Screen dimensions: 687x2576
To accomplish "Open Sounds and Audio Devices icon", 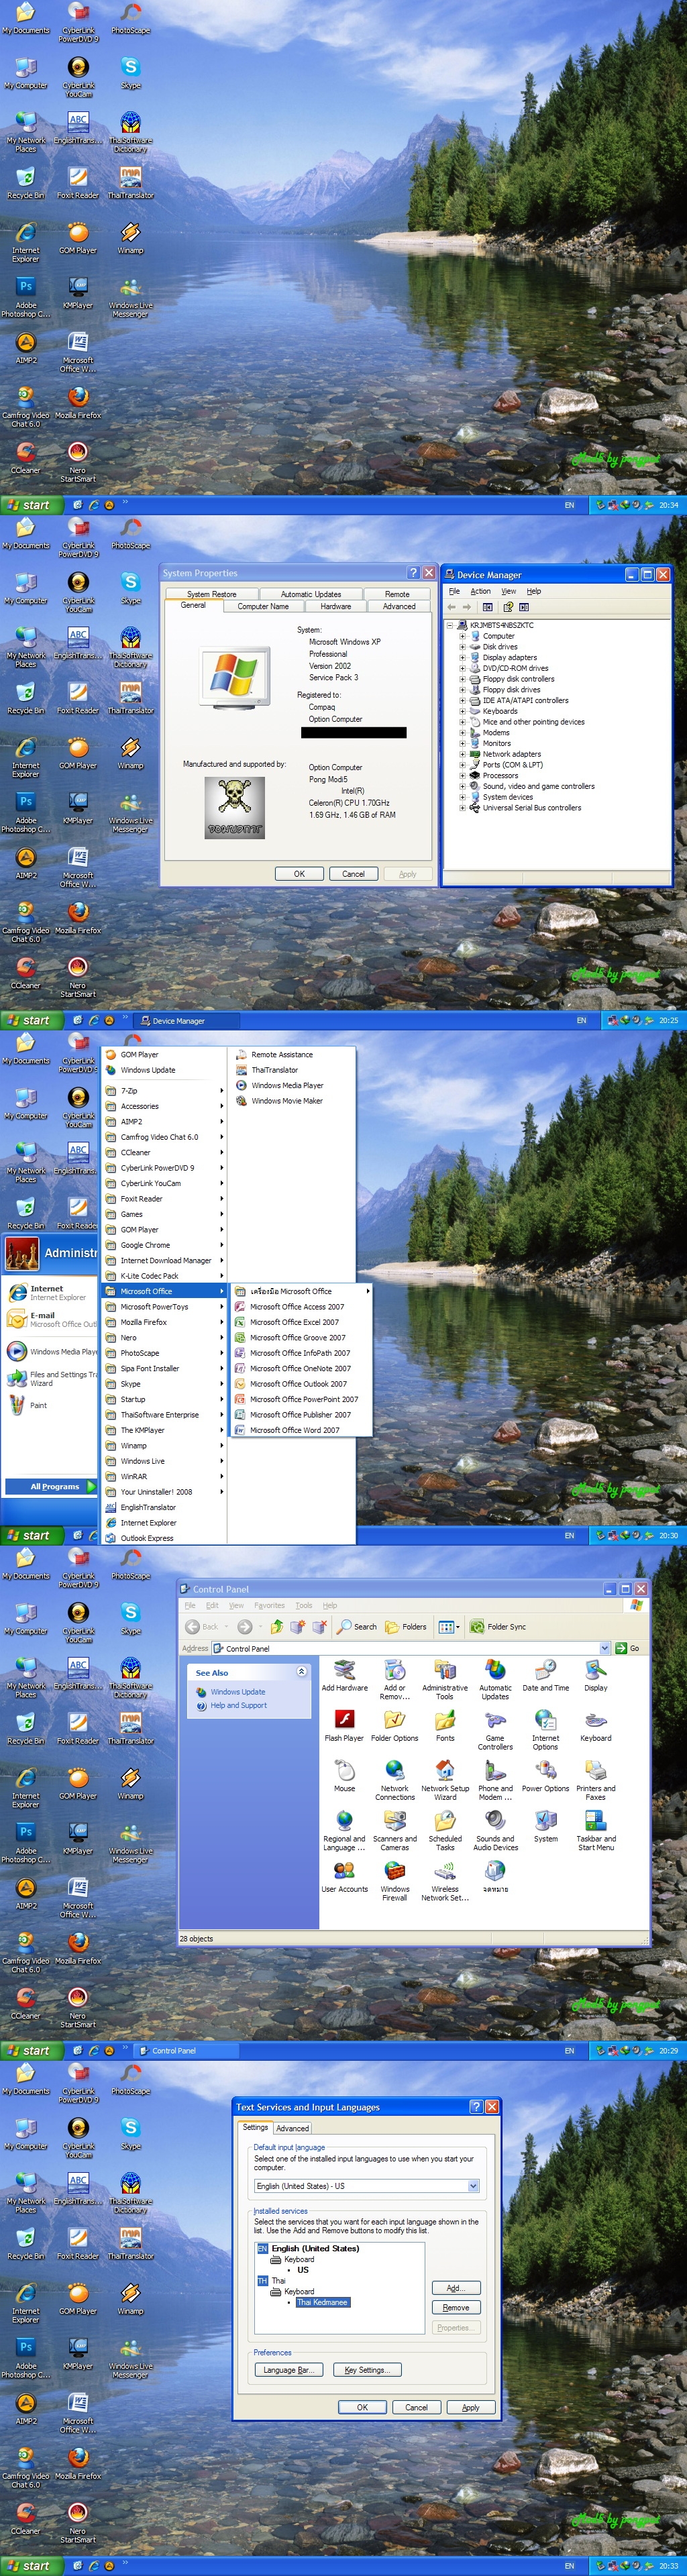I will tap(495, 1830).
